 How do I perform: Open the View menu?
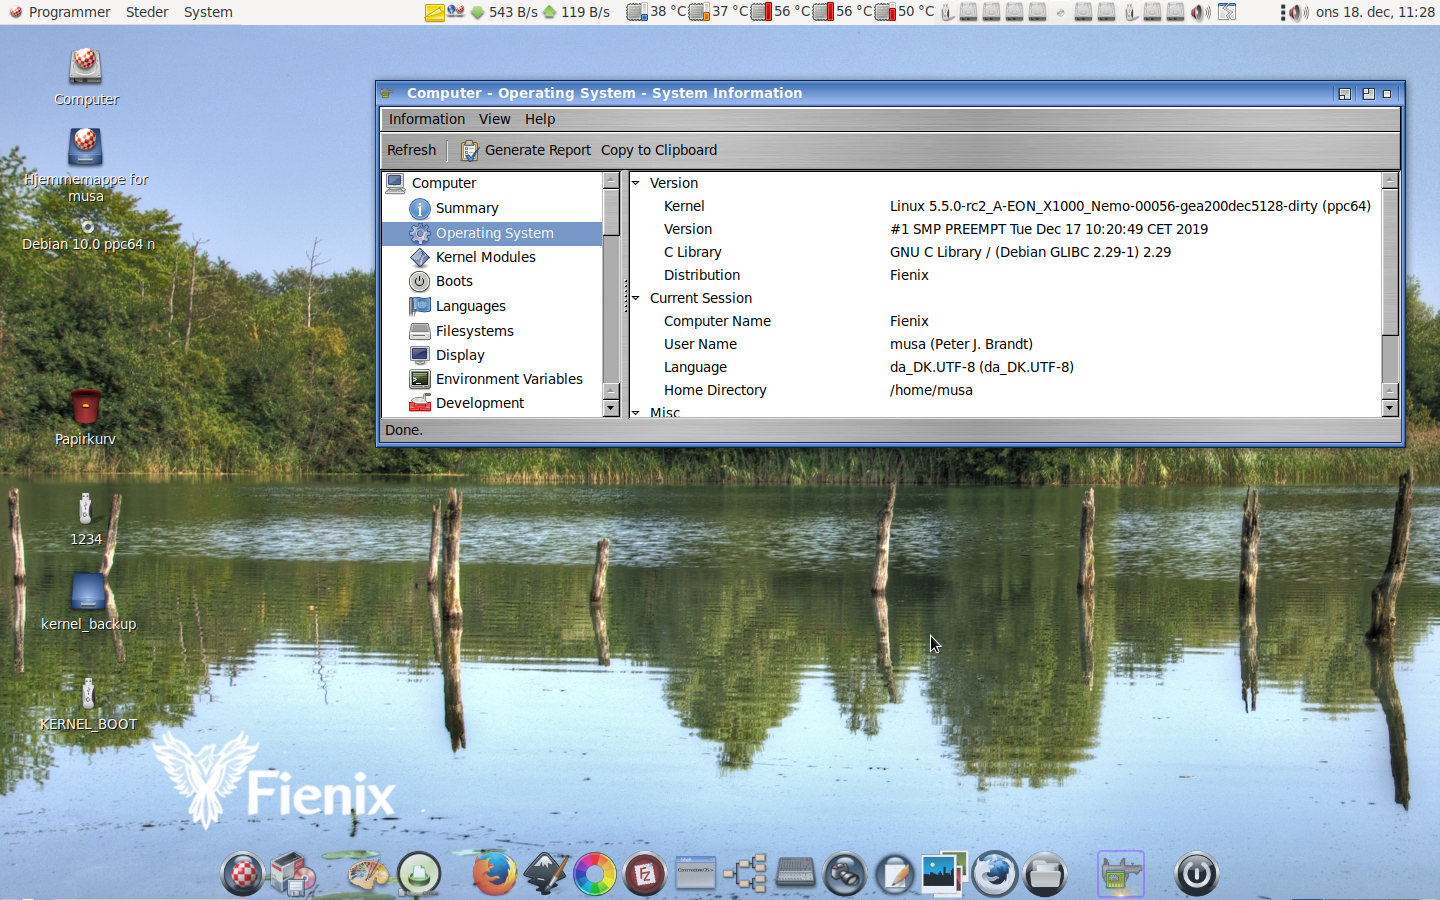494,119
